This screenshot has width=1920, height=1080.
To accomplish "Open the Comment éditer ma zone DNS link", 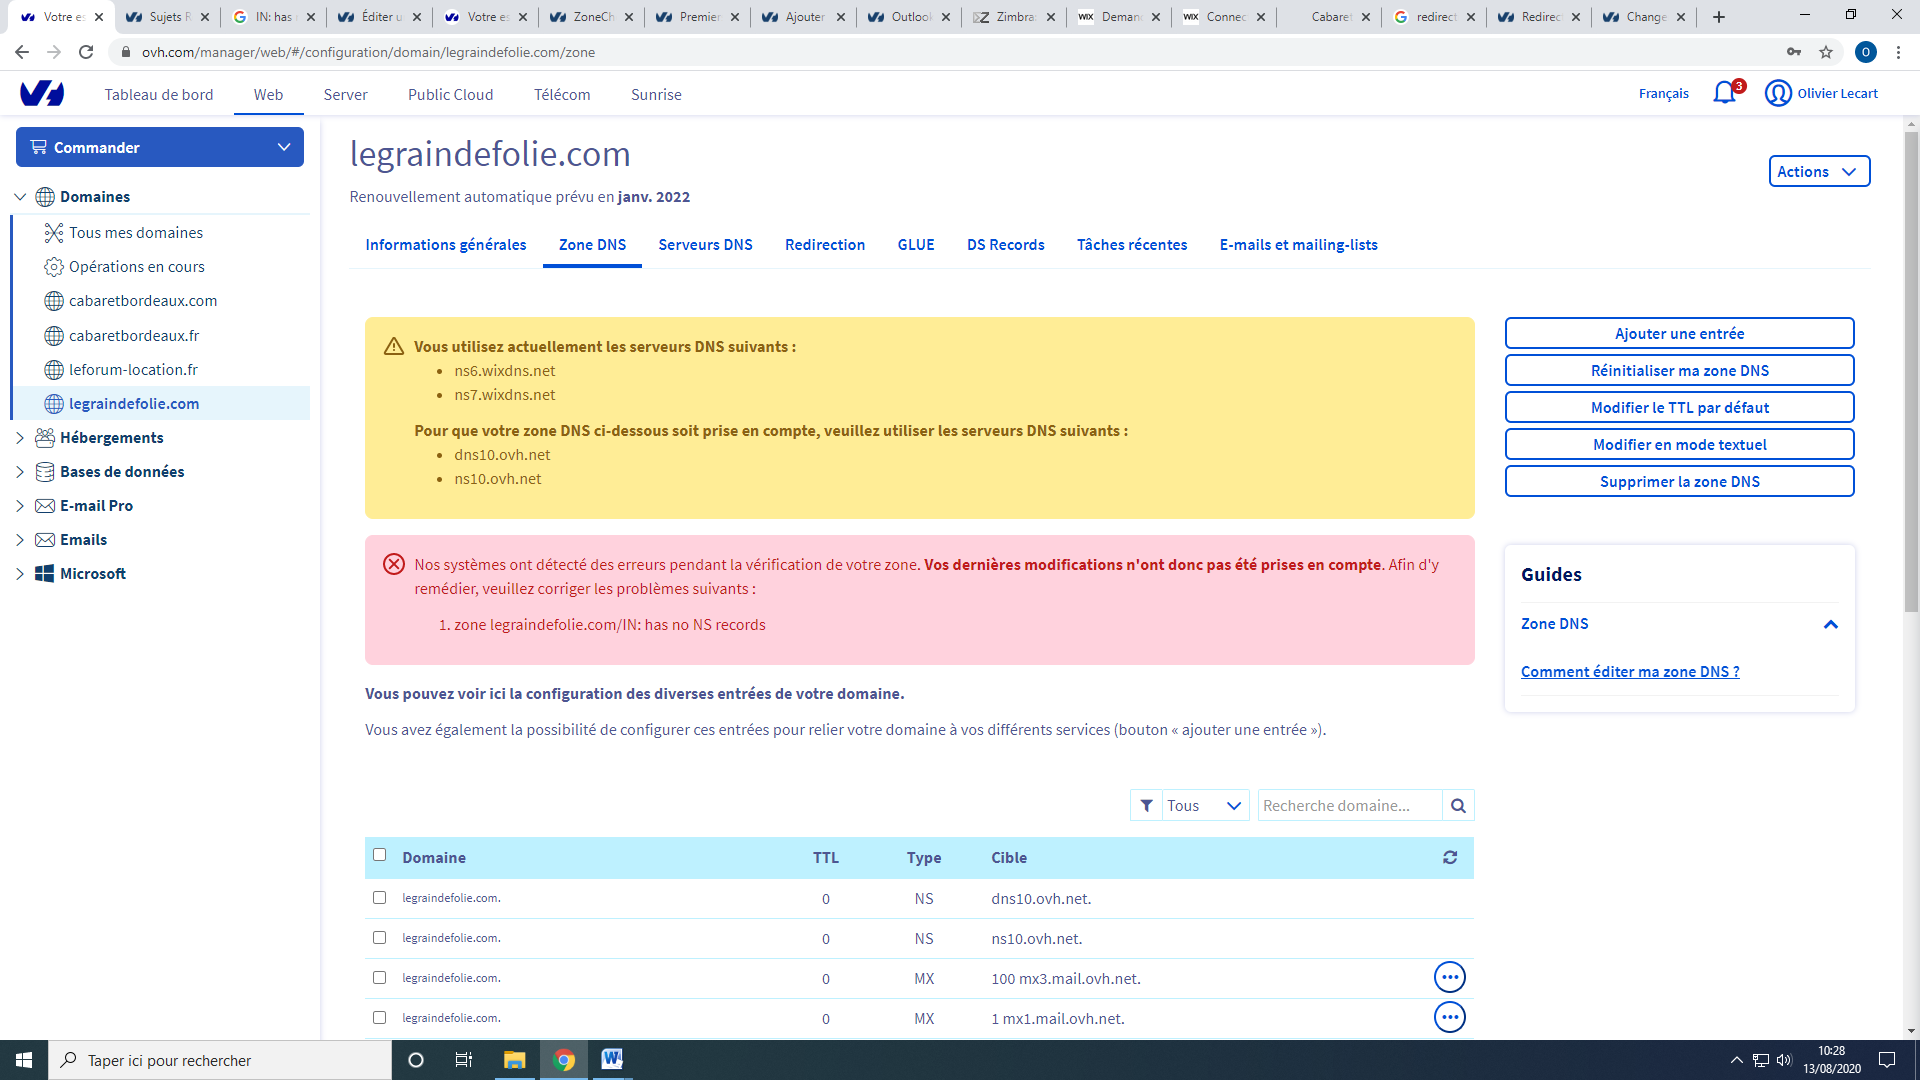I will point(1629,672).
